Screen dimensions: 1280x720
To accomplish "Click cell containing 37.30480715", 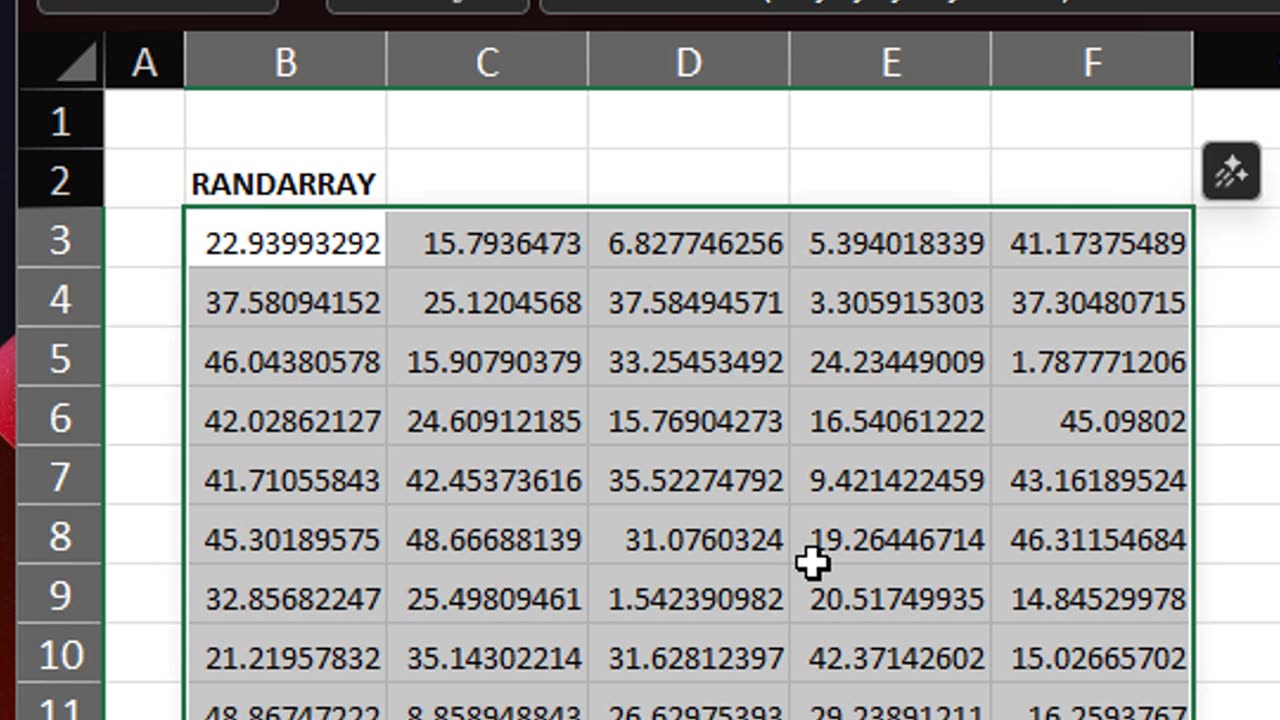I will pos(1092,298).
